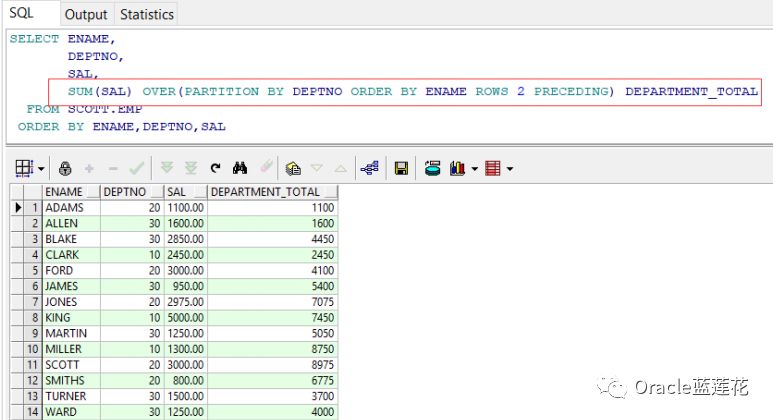Select the JONES name cell
Screen dimensions: 773x420
click(x=71, y=302)
